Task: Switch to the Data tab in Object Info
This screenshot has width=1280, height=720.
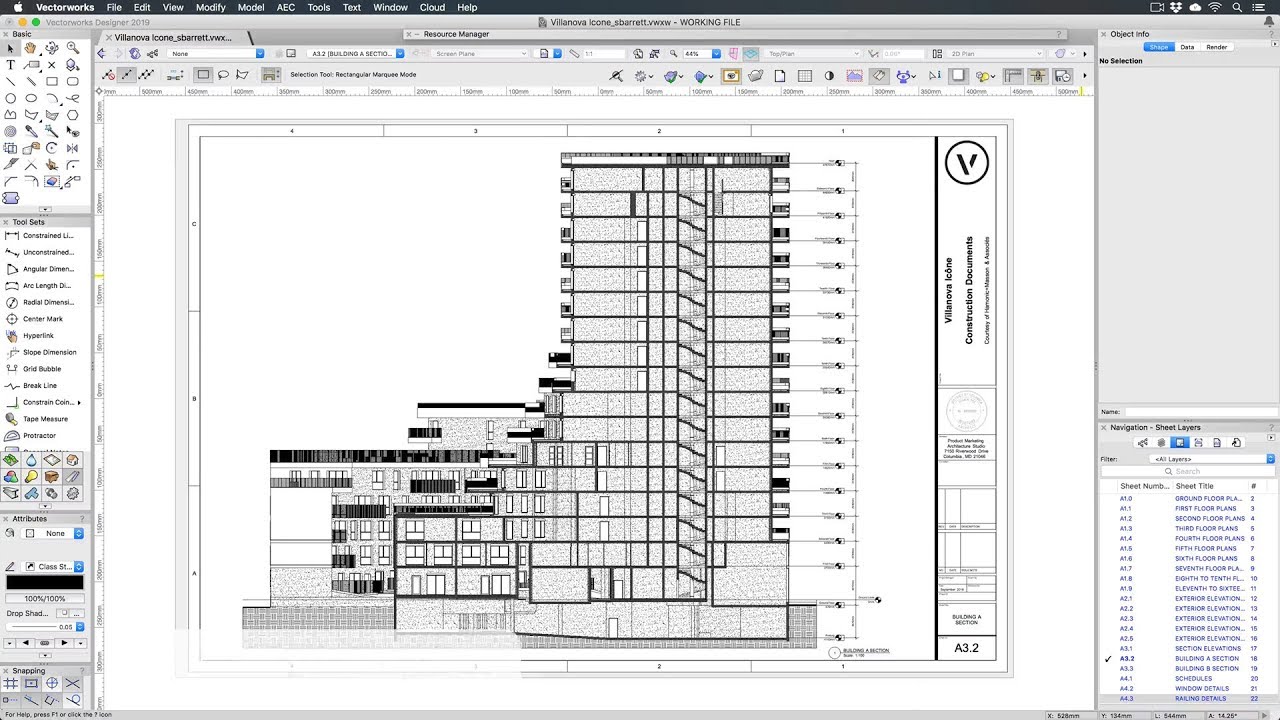Action: click(x=1187, y=47)
